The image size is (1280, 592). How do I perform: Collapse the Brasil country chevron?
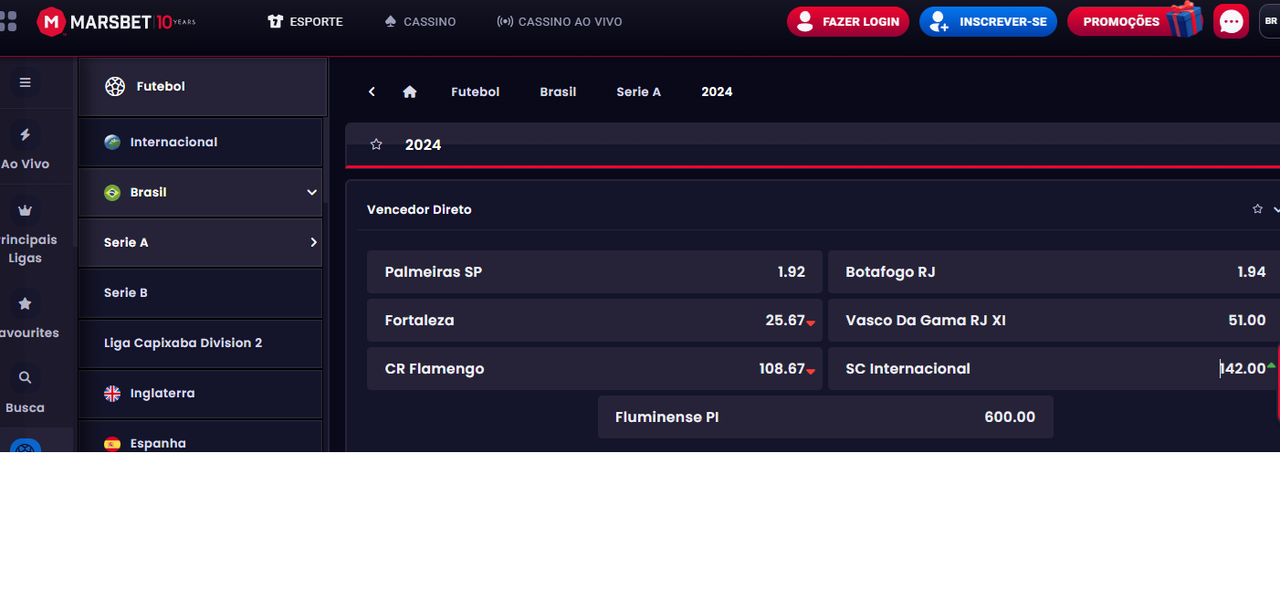pyautogui.click(x=312, y=192)
